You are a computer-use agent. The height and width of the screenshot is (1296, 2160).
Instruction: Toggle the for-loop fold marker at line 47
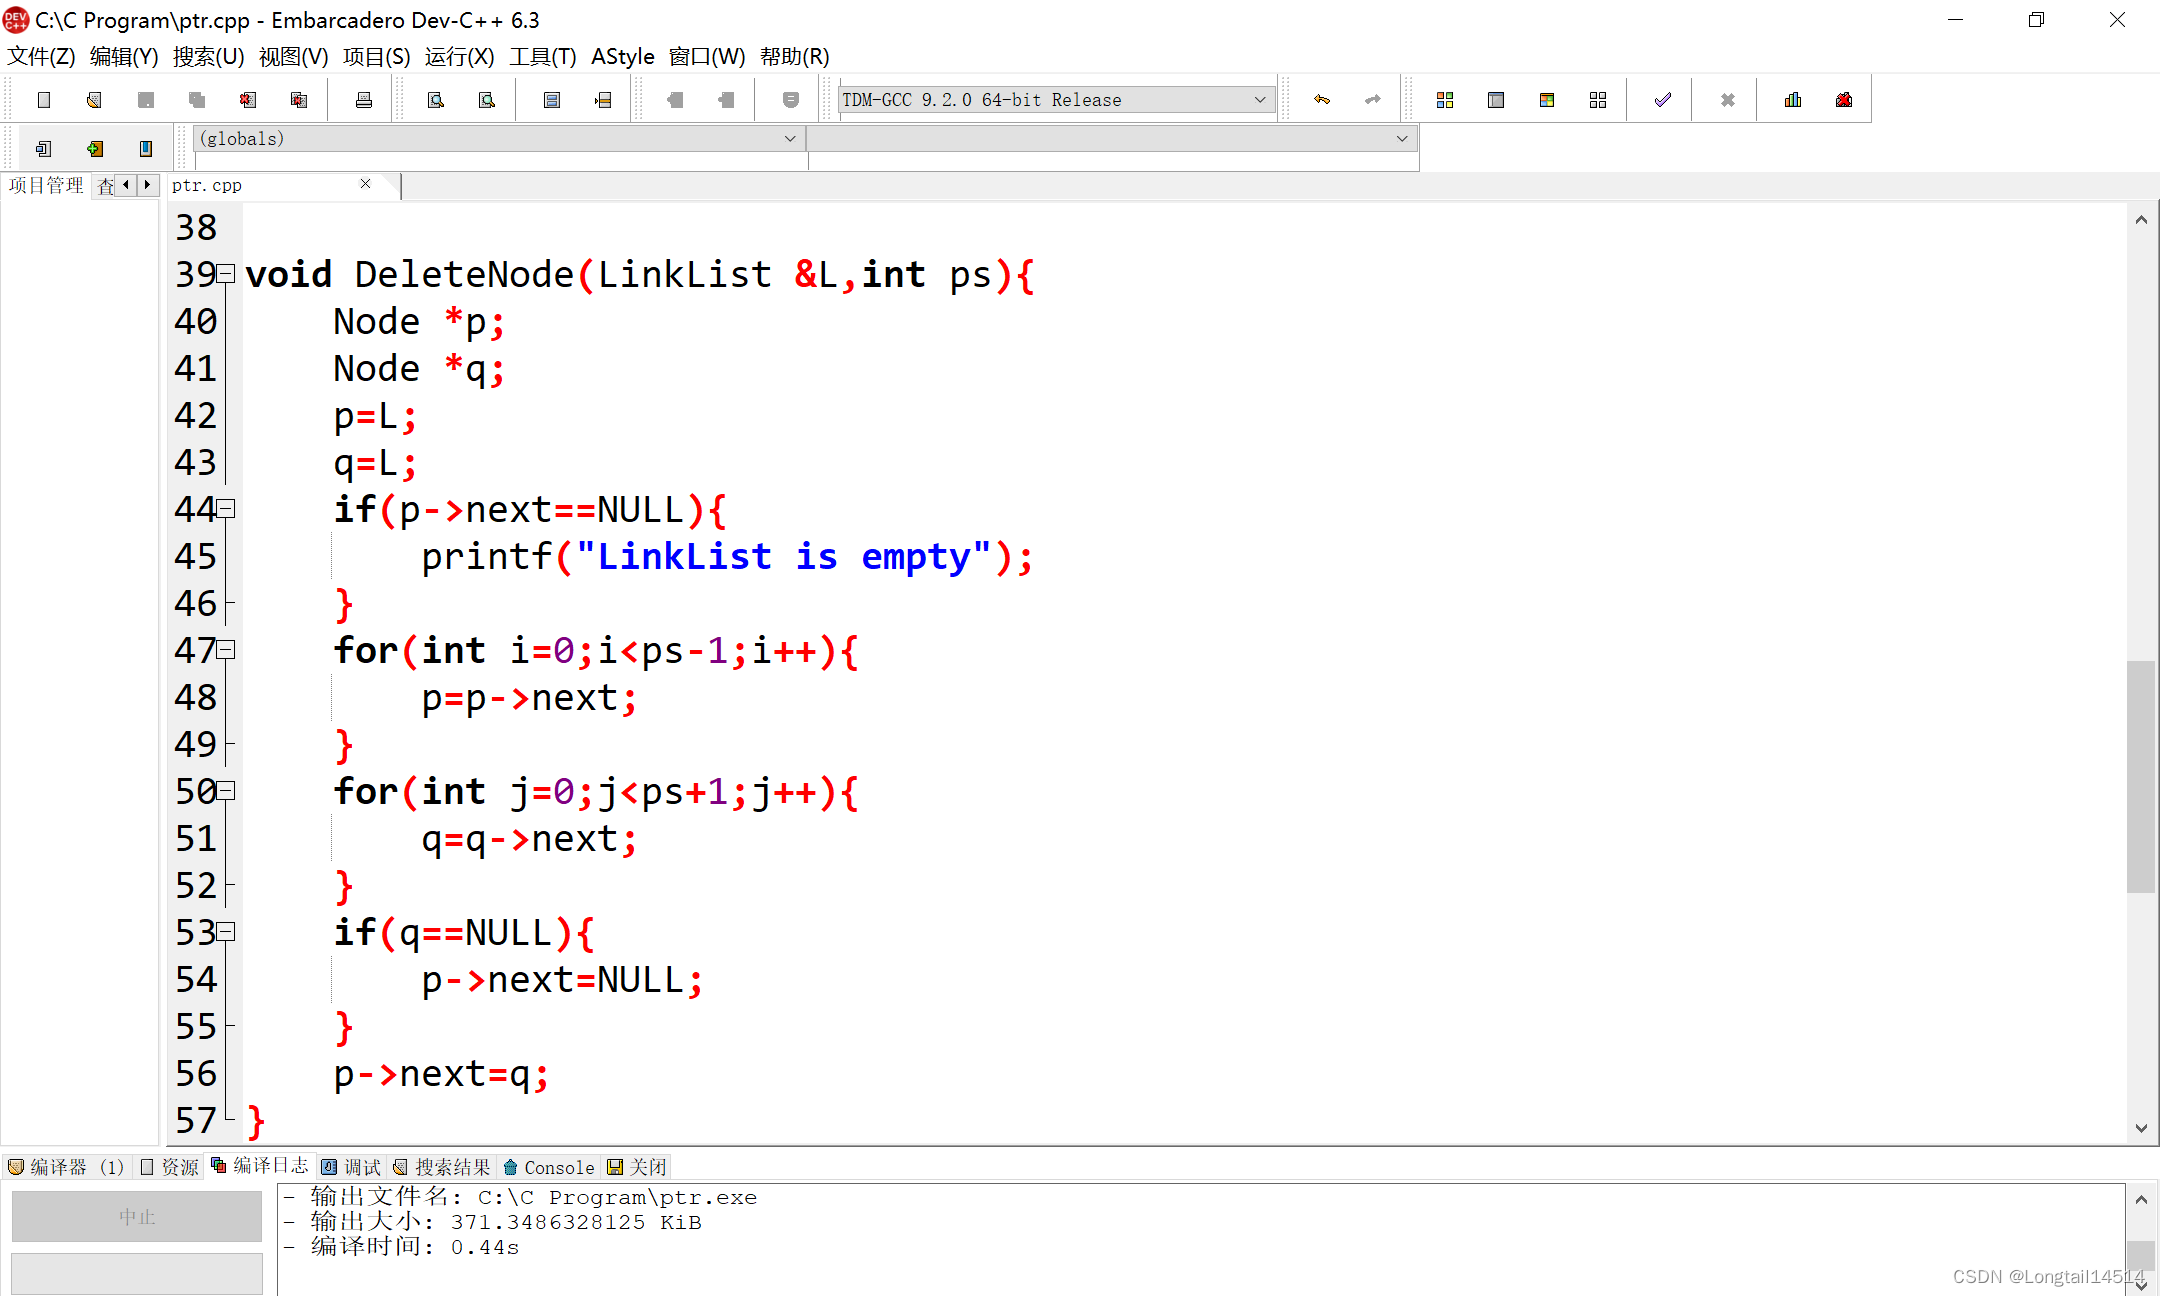227,650
